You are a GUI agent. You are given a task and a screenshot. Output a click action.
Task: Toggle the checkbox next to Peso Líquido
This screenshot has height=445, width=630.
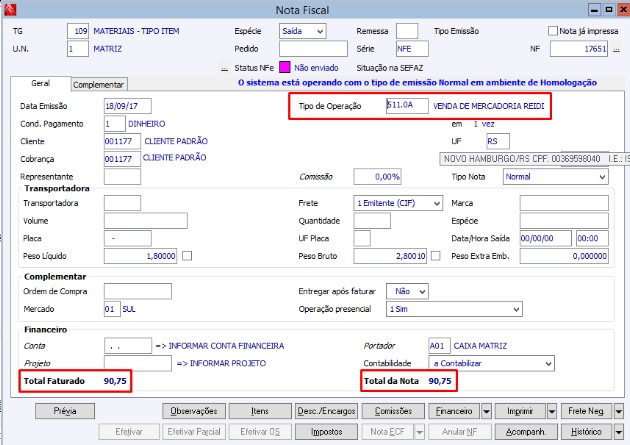(187, 256)
